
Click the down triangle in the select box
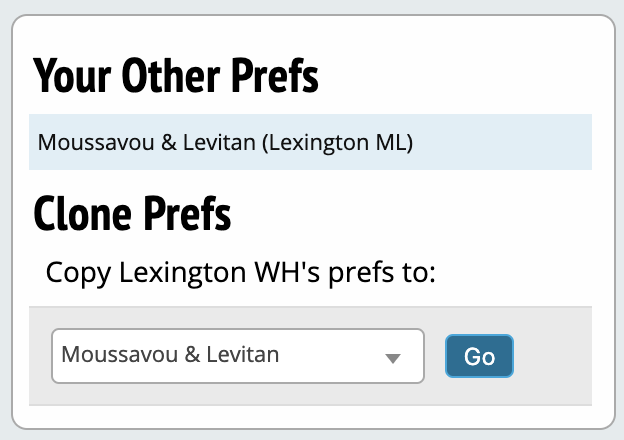pyautogui.click(x=393, y=358)
